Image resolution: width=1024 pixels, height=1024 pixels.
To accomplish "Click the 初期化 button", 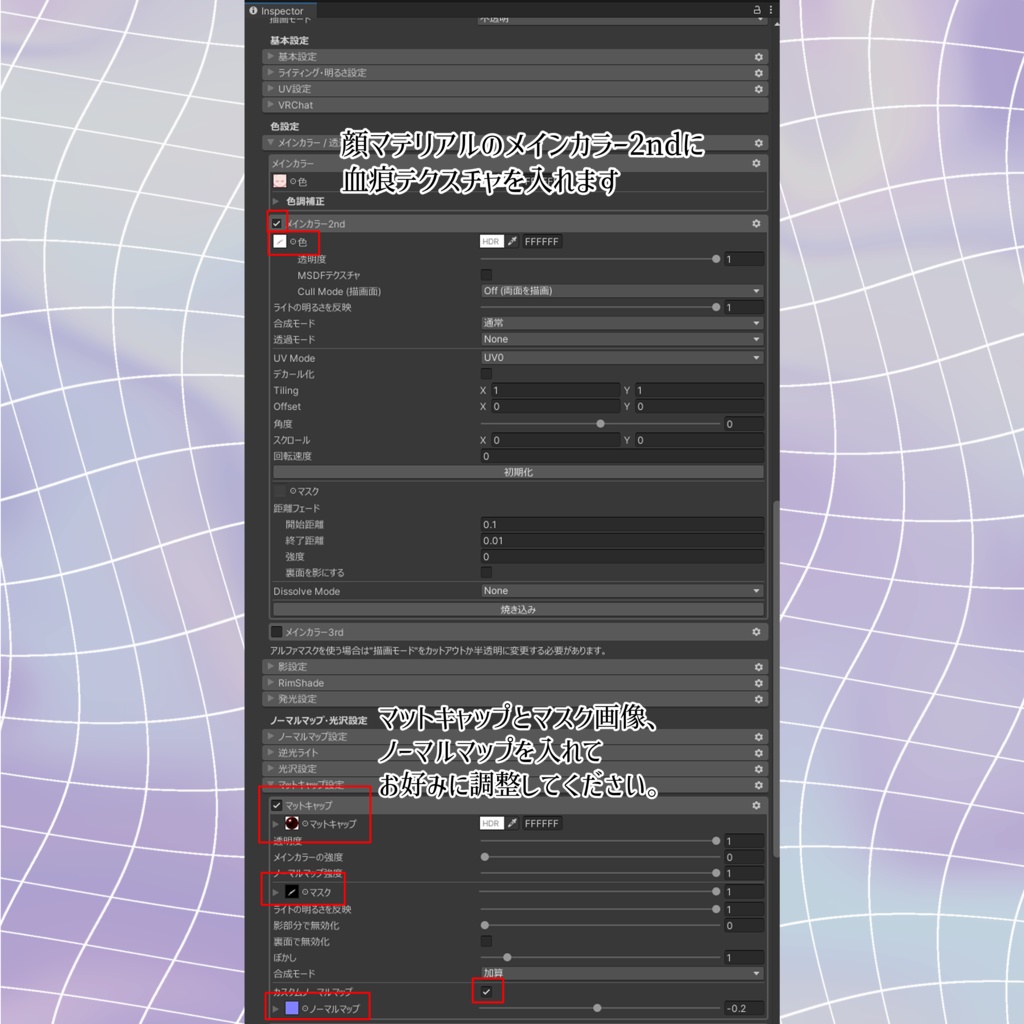I will point(519,472).
